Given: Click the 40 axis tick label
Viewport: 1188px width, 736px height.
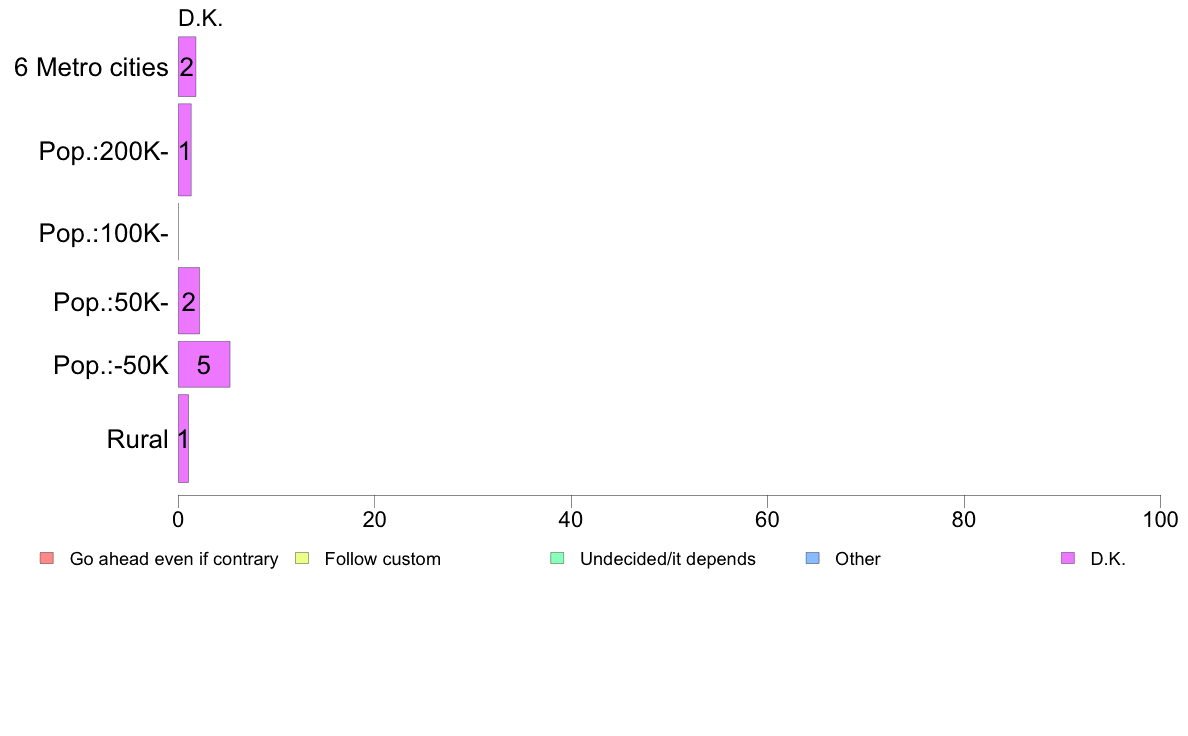Looking at the screenshot, I should pos(571,519).
